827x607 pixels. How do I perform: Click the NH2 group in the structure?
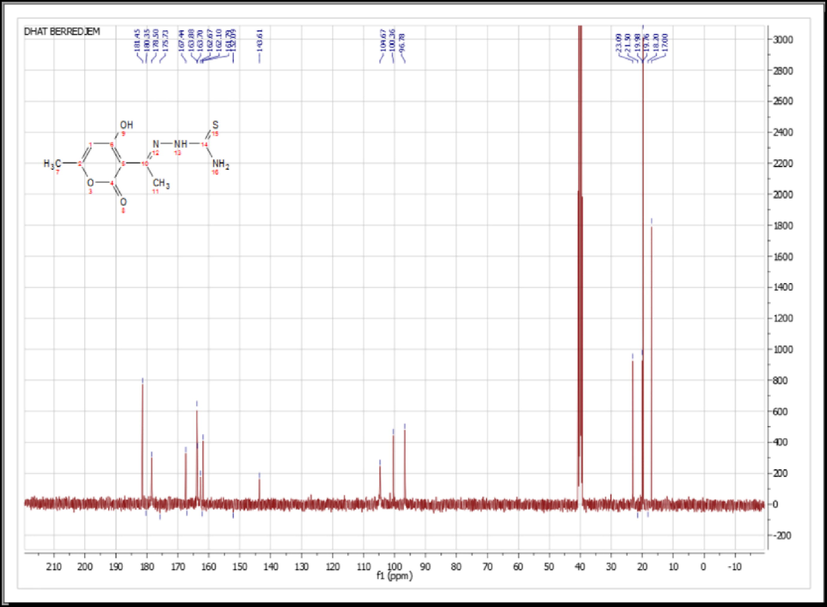click(221, 164)
